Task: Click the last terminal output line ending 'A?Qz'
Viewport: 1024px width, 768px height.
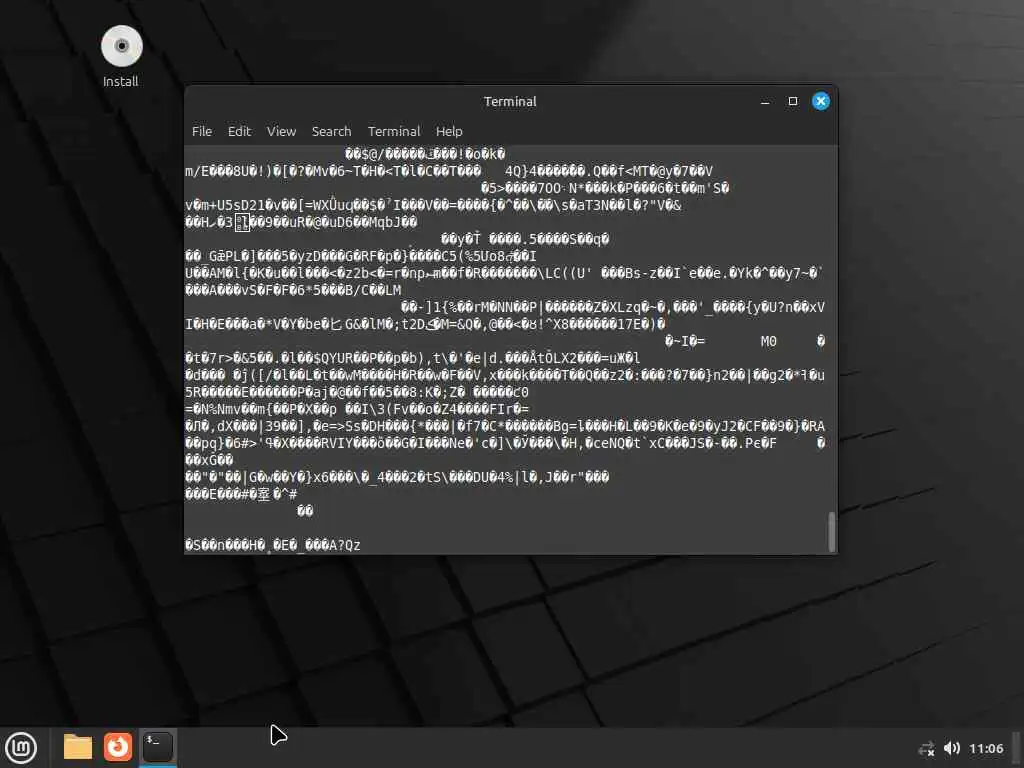Action: (272, 545)
